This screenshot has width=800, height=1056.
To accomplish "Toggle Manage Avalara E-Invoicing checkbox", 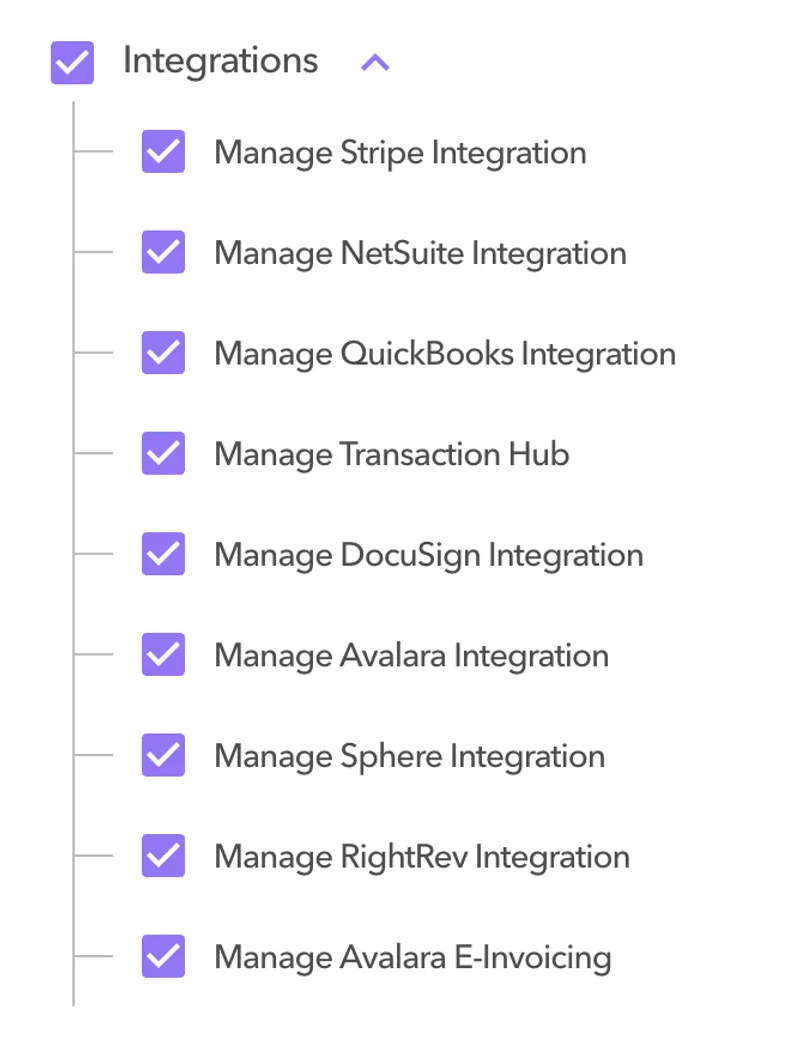I will (x=163, y=956).
